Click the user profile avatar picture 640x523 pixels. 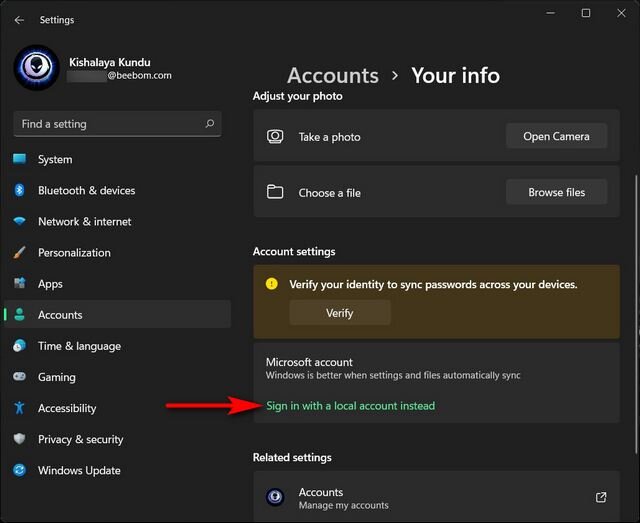(x=36, y=67)
